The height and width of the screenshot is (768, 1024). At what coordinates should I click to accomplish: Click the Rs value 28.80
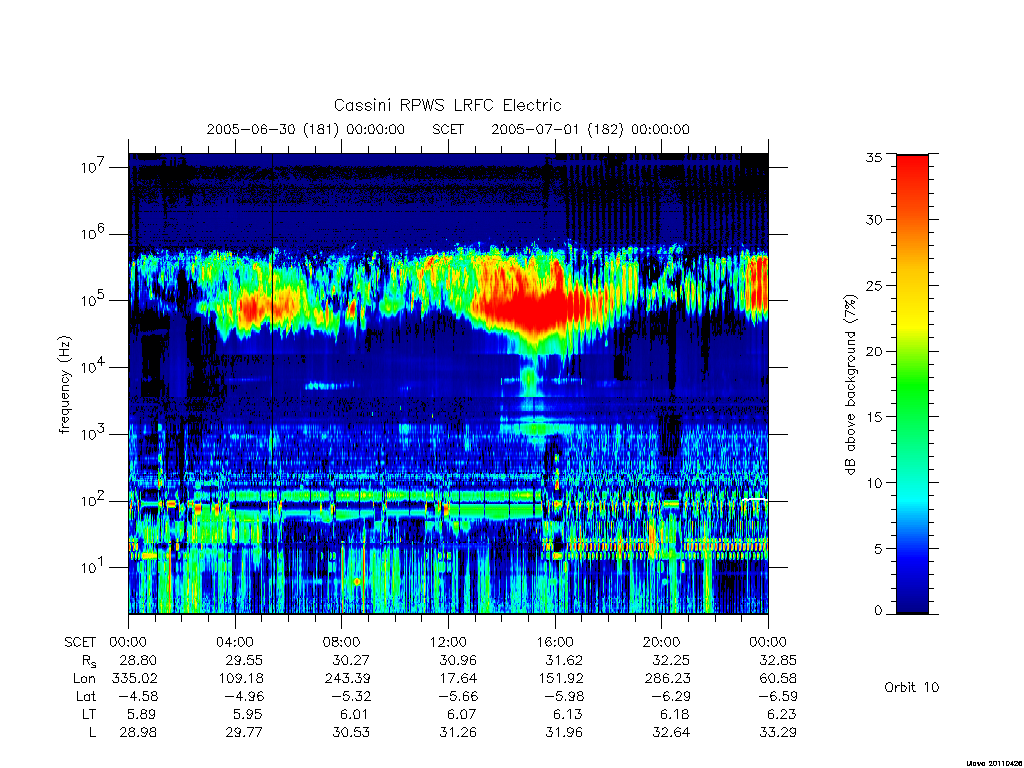click(x=138, y=660)
